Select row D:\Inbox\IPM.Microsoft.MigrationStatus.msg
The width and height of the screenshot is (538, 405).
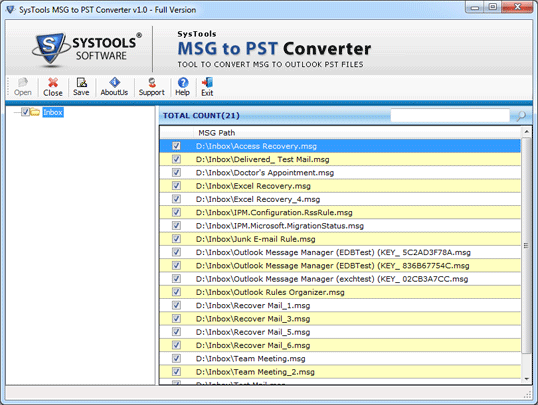(340, 225)
